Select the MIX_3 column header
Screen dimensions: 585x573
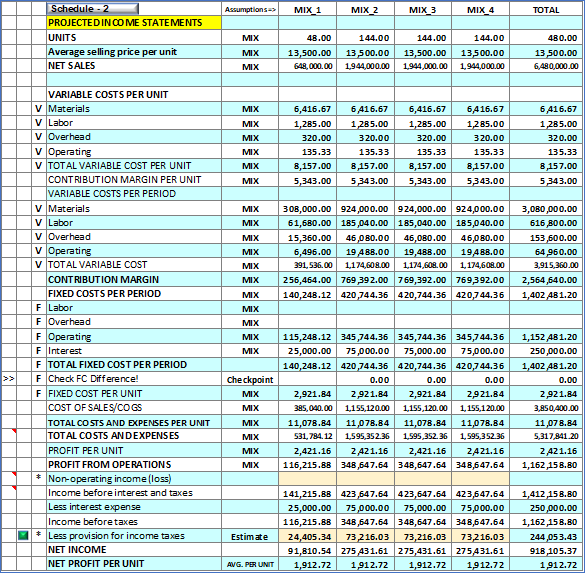coord(422,10)
